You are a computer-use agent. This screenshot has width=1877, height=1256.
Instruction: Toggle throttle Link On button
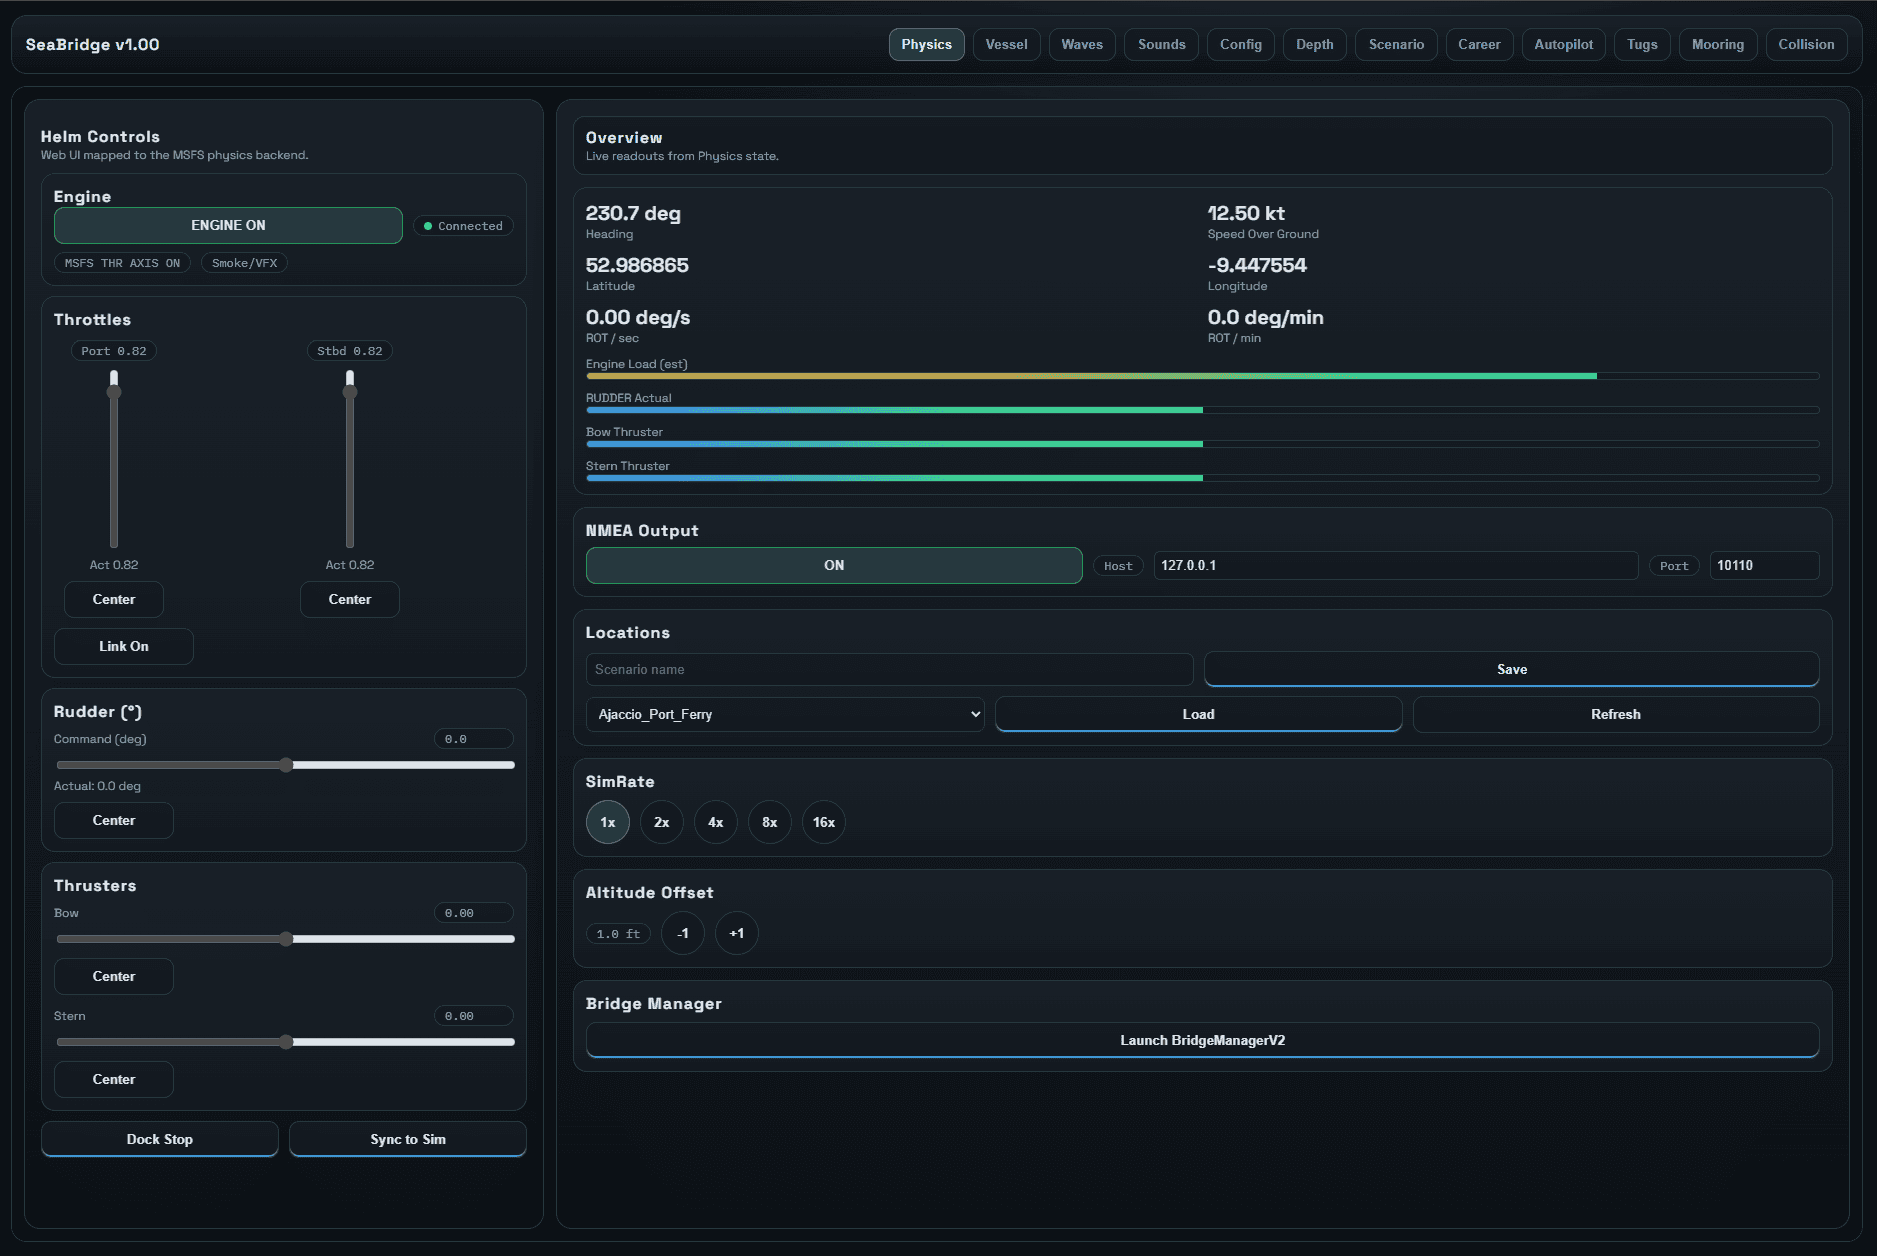(x=123, y=647)
